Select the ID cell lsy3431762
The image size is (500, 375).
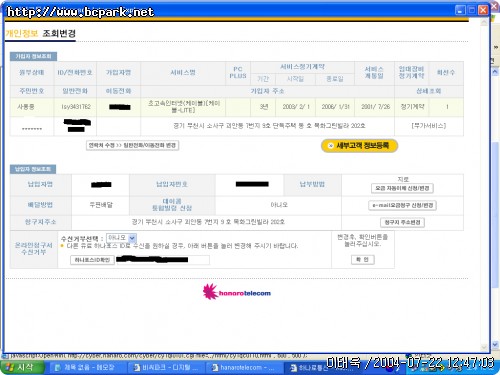click(x=76, y=107)
